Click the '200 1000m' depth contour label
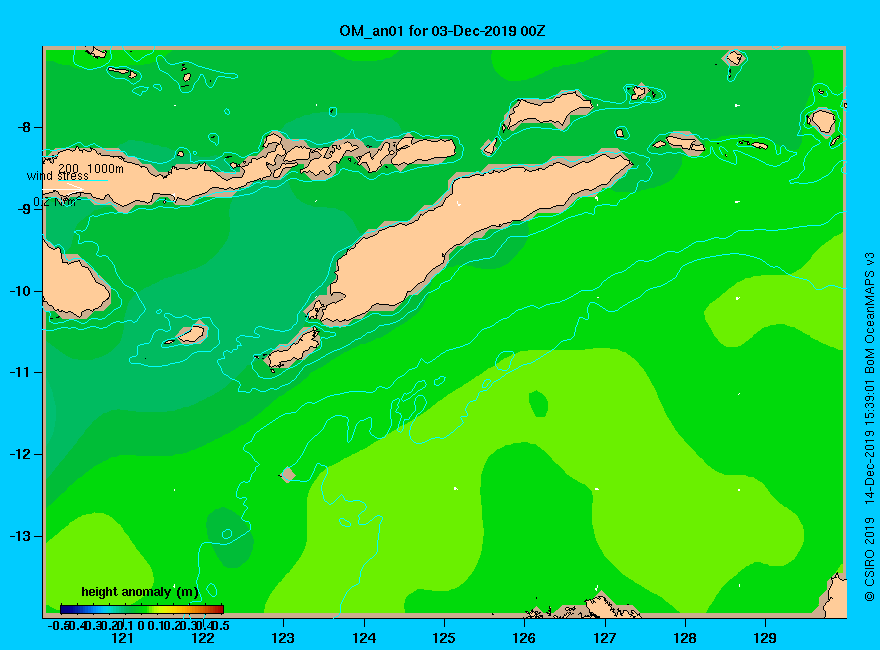This screenshot has width=880, height=650. 90,168
